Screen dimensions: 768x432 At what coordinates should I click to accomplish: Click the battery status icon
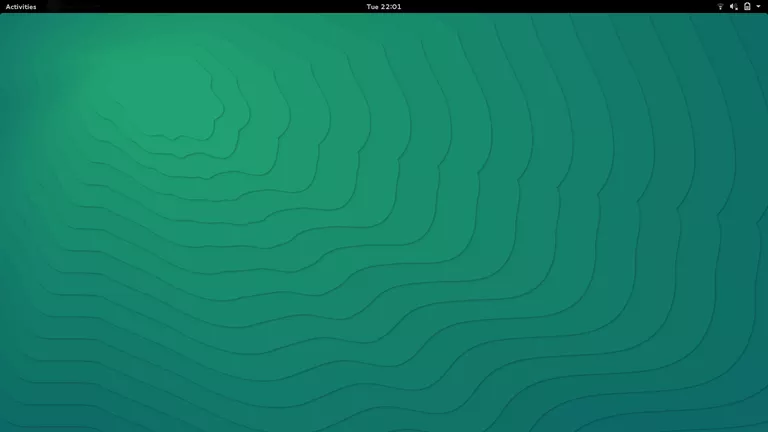tap(747, 6)
